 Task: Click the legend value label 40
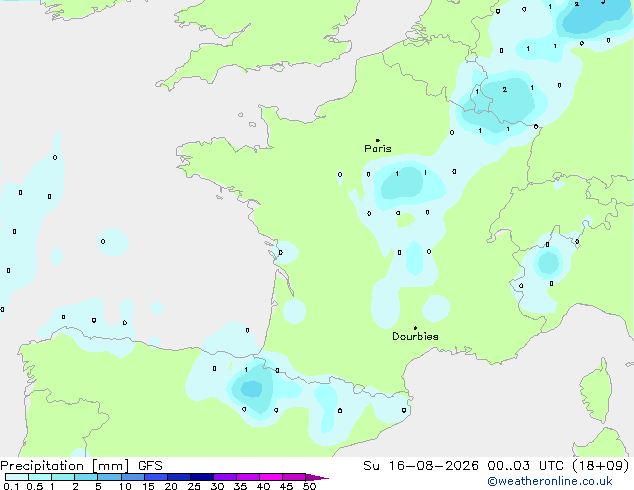point(263,486)
